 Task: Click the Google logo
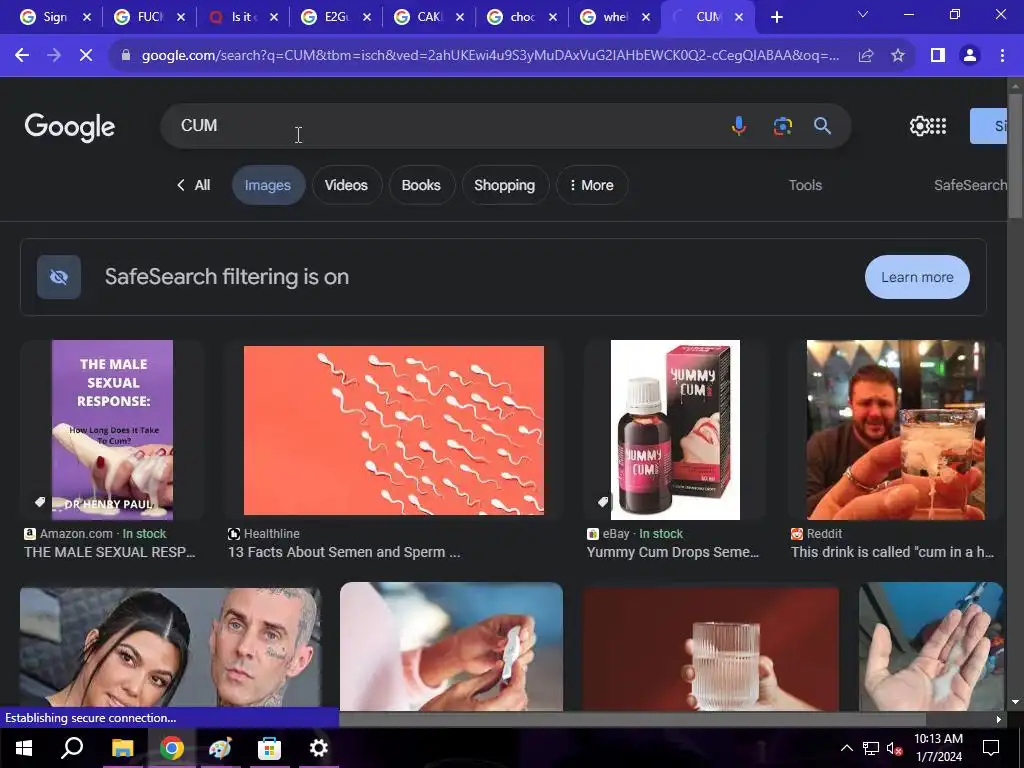(x=70, y=127)
